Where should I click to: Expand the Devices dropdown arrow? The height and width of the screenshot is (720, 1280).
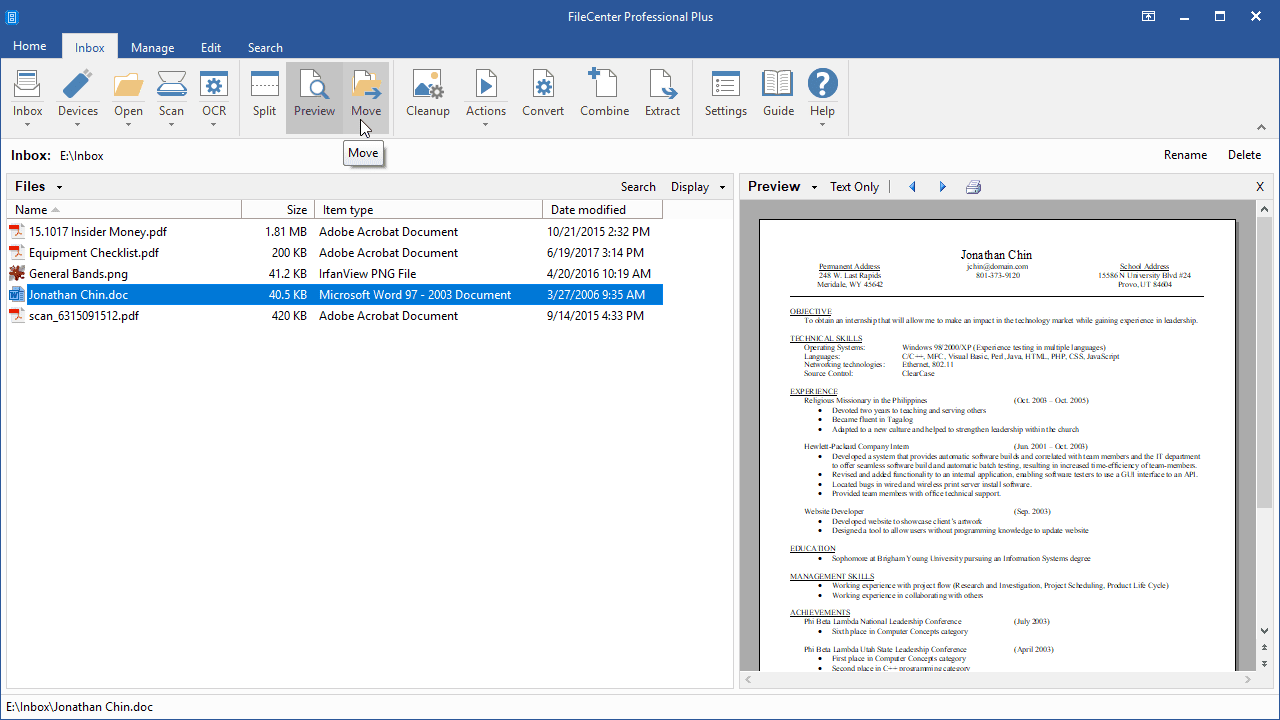pyautogui.click(x=77, y=125)
